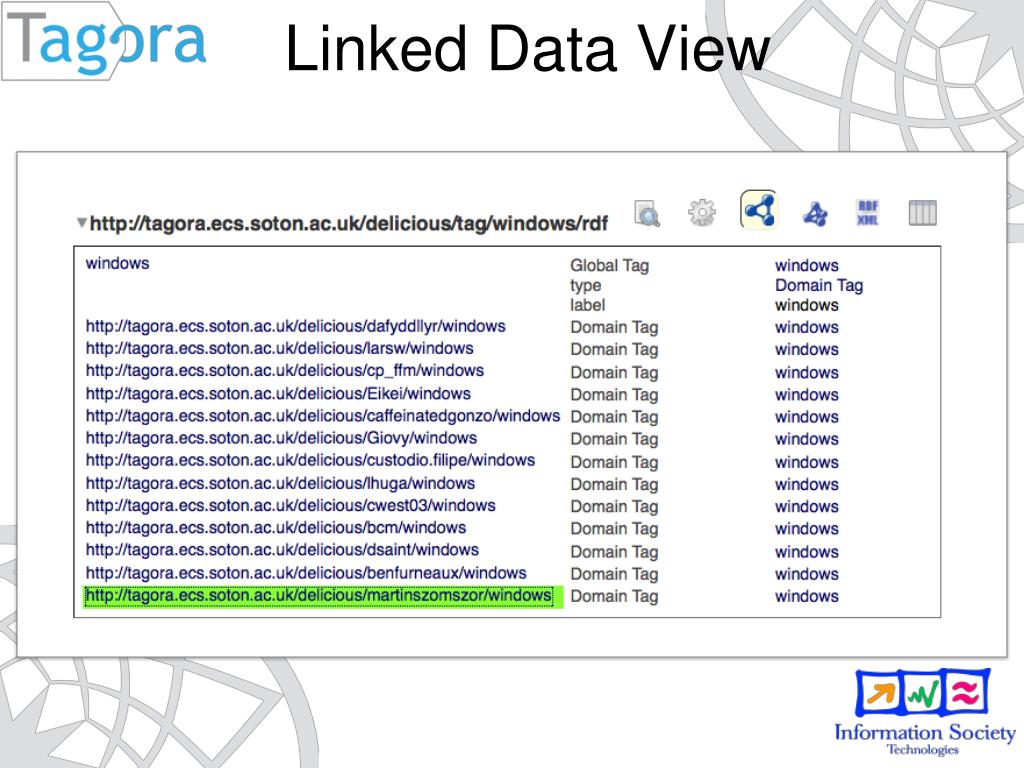This screenshot has width=1024, height=768.
Task: Click 'windows' value in the larsw row
Action: (x=807, y=349)
